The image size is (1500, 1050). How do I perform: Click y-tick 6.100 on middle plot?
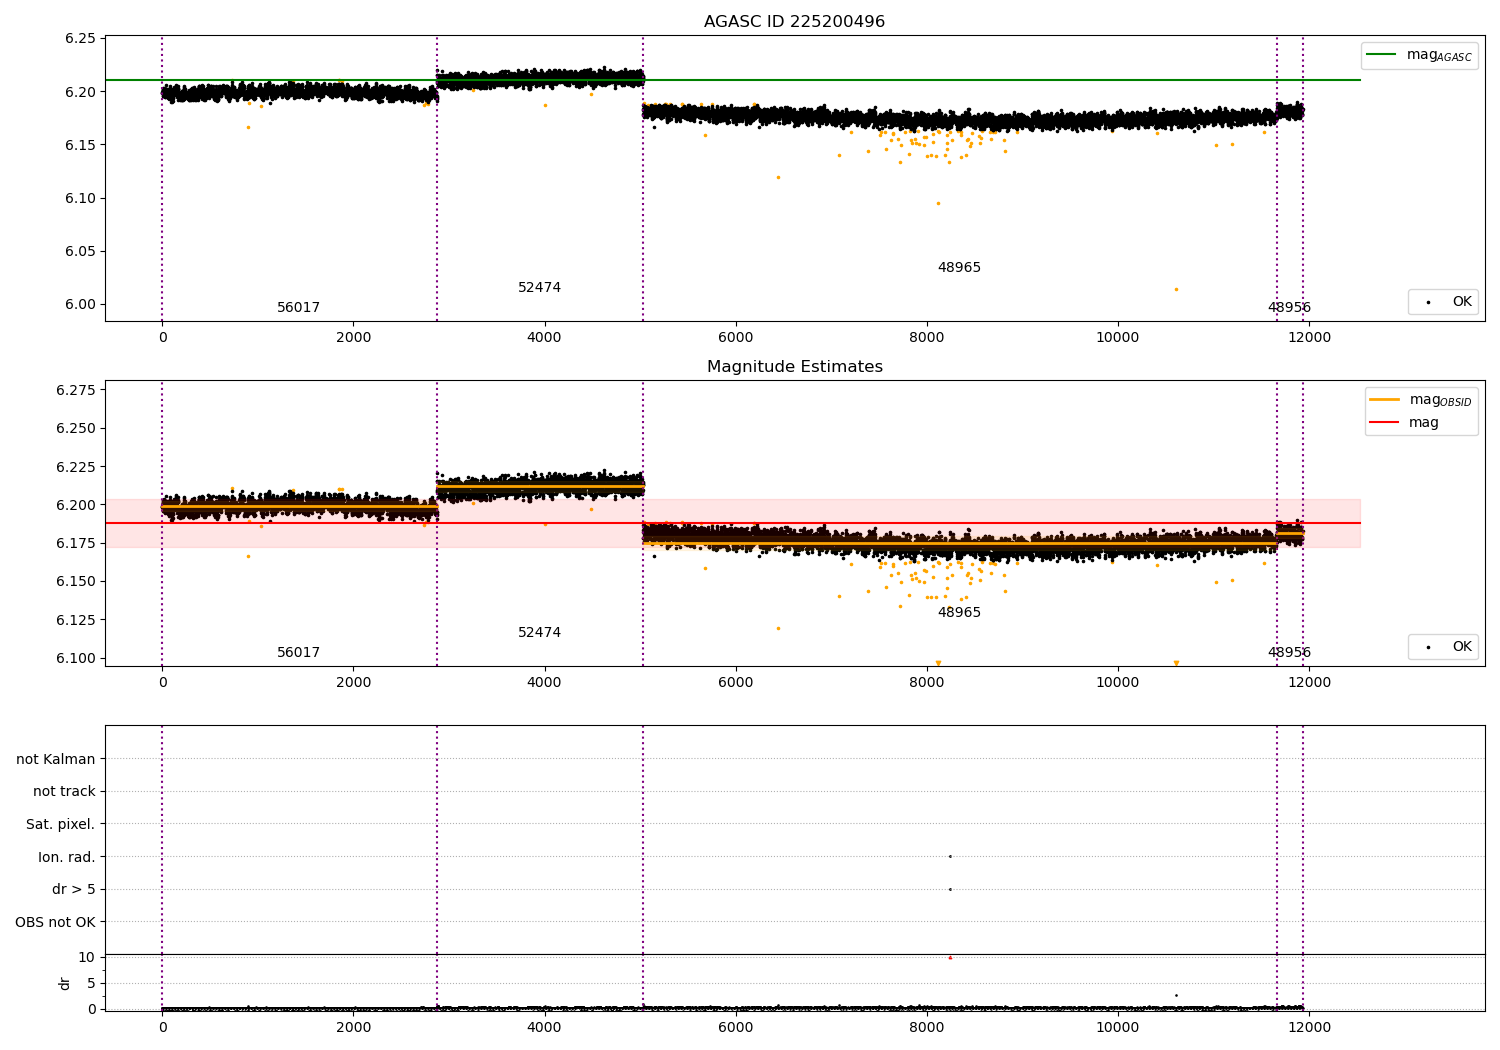(76, 658)
